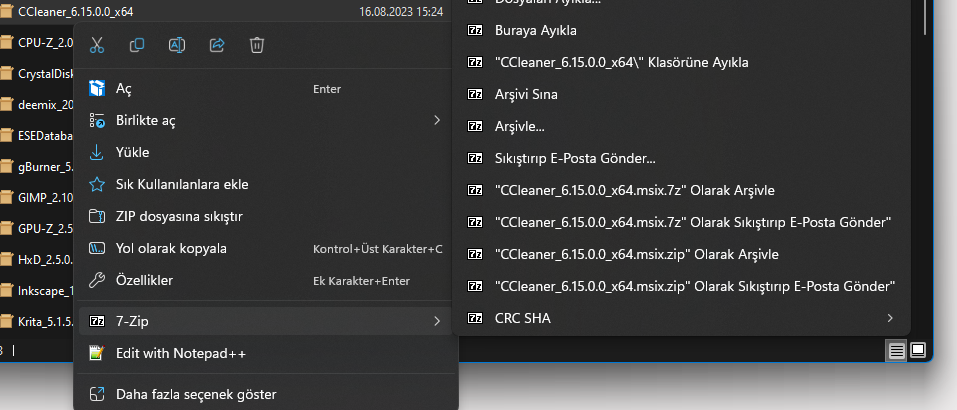Click the Delete trash icon

257,45
